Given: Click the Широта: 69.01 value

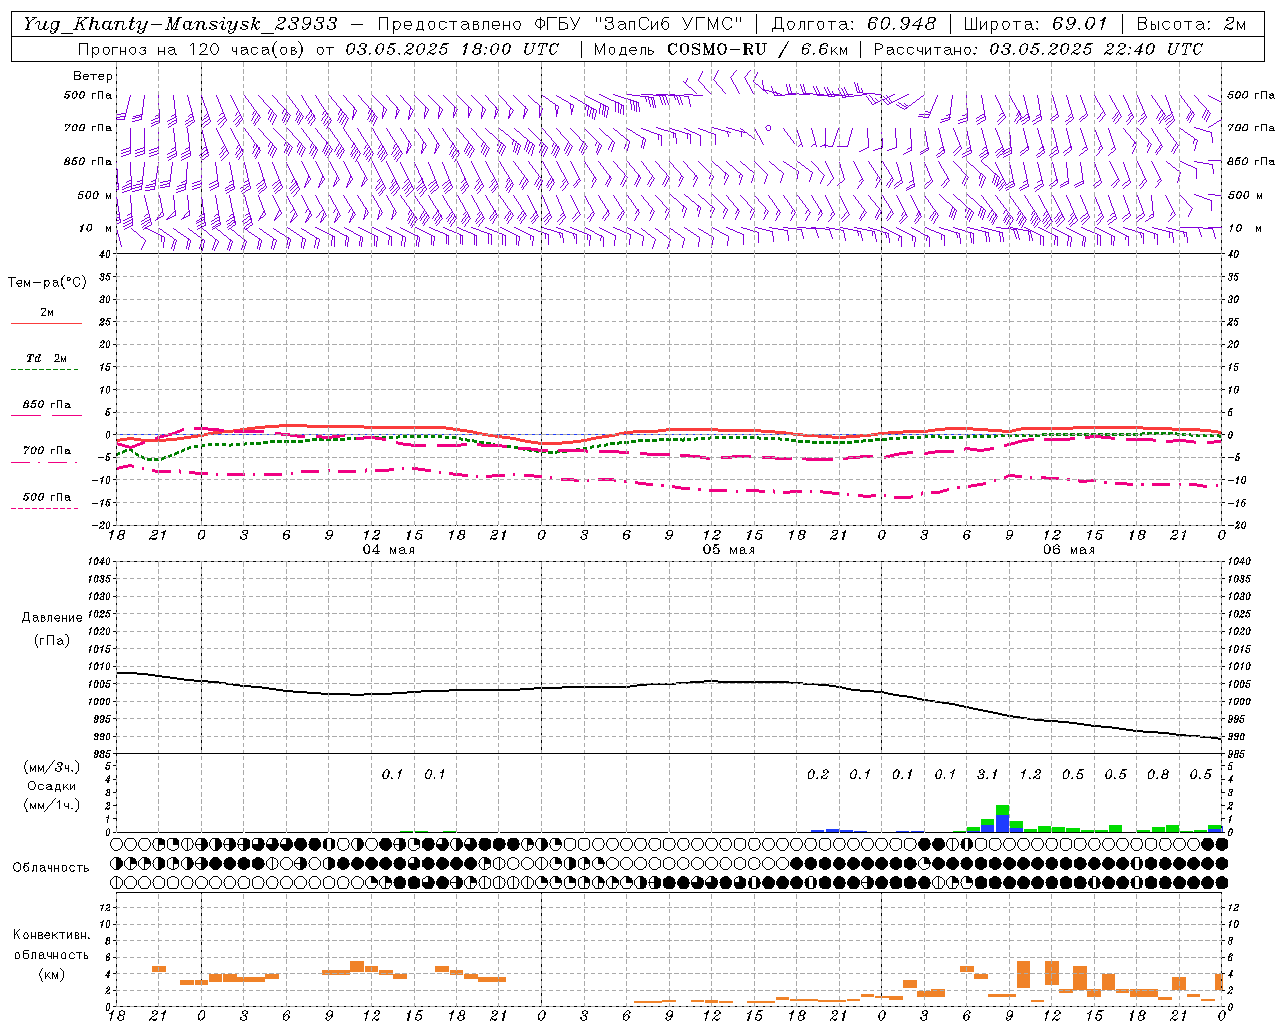Looking at the screenshot, I should (x=1036, y=24).
